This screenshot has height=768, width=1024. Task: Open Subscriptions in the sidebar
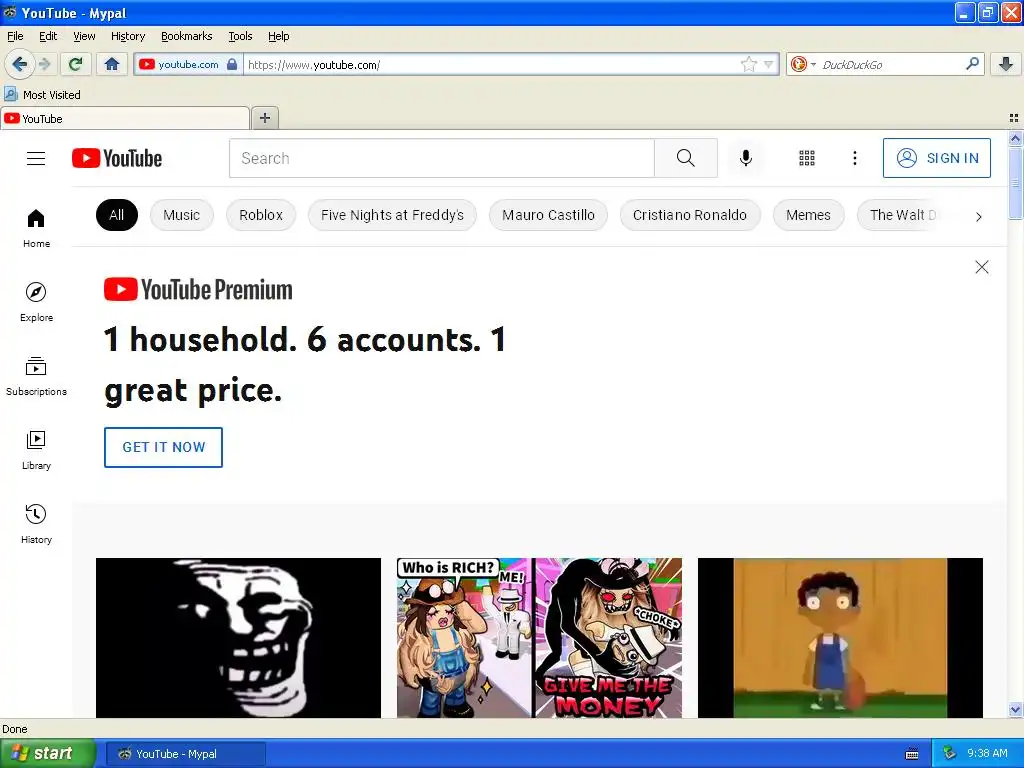tap(37, 376)
